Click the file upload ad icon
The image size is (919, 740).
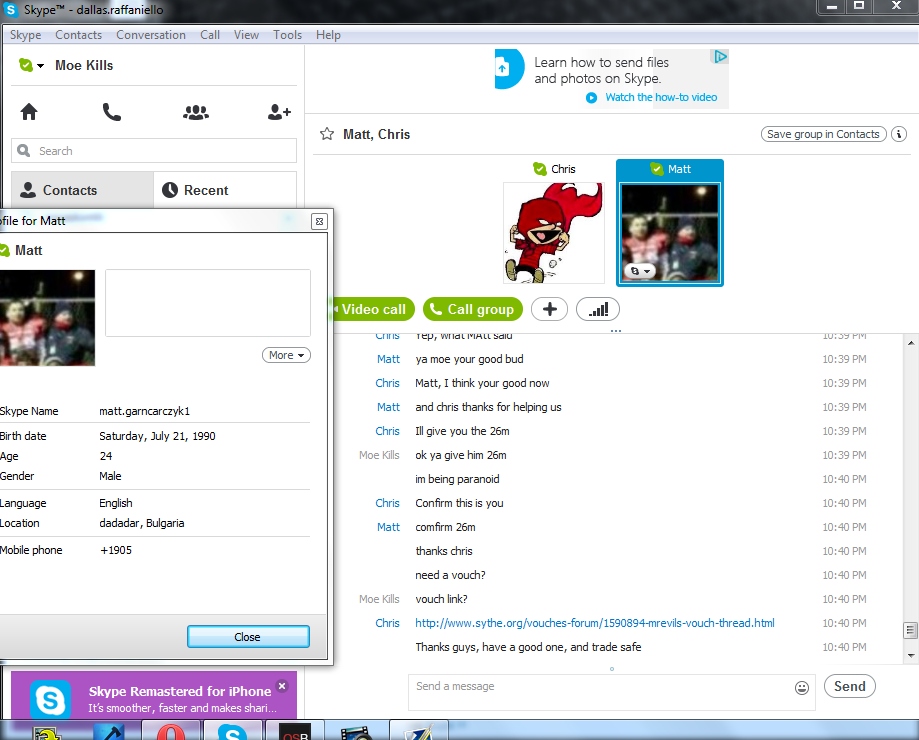(508, 69)
